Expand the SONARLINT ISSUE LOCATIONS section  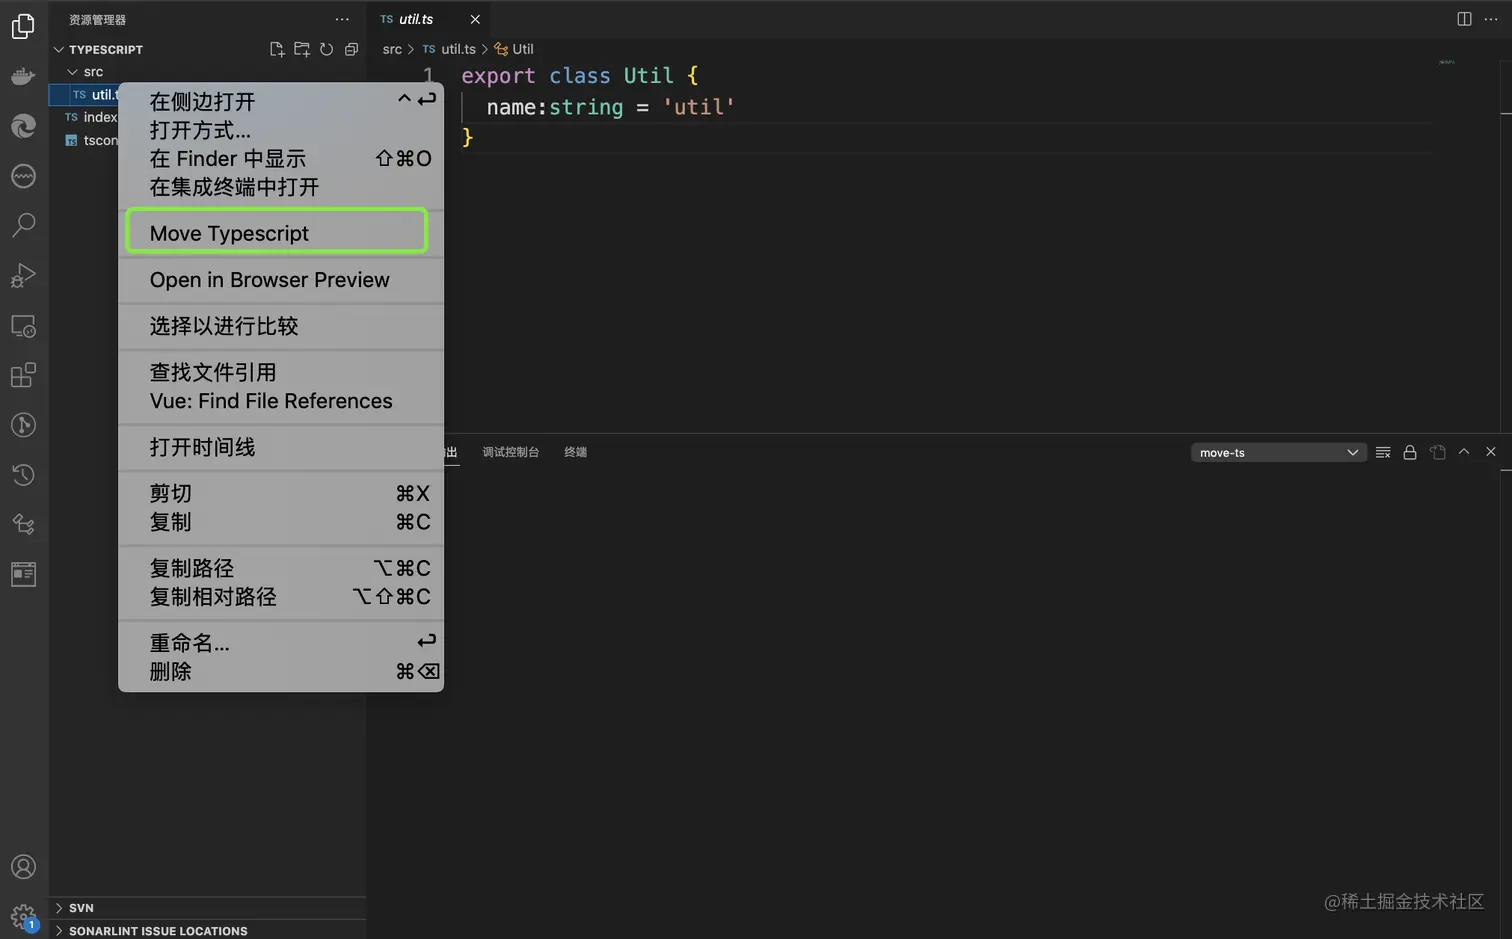[x=208, y=931]
